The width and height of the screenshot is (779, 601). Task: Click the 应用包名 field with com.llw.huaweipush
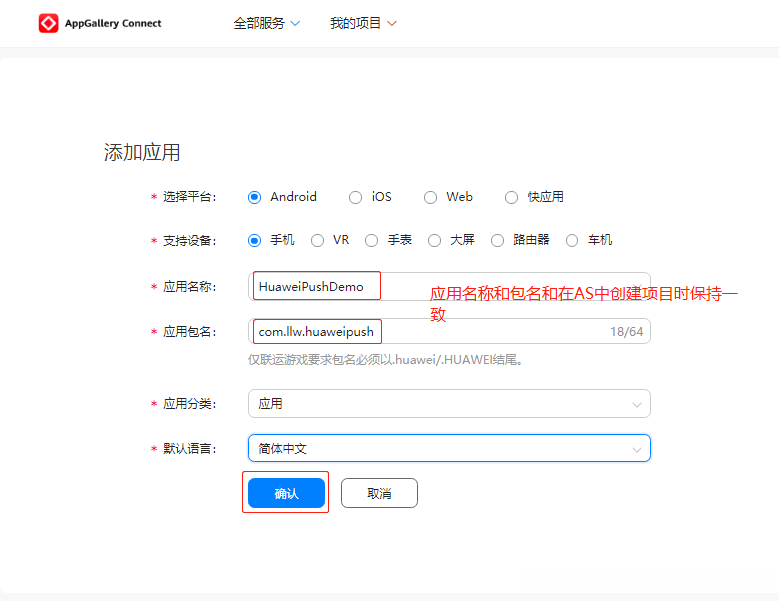coord(449,331)
